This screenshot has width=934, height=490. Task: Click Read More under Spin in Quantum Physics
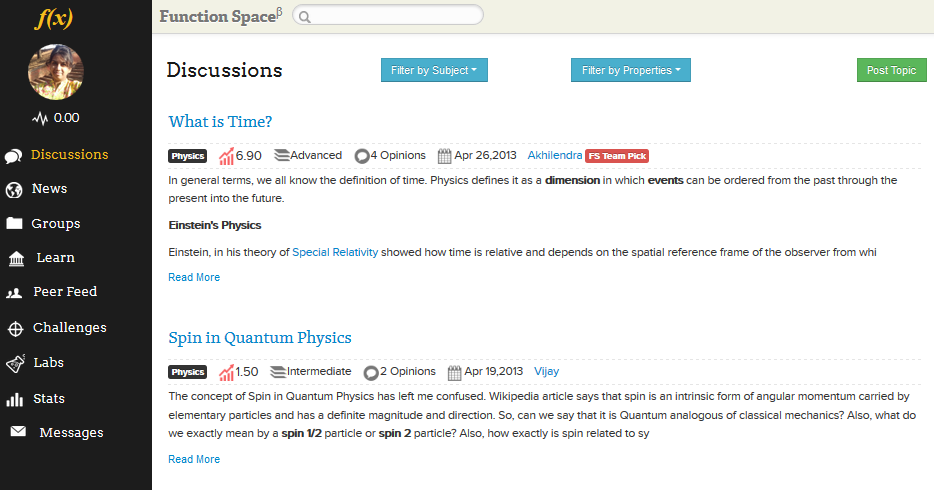tap(194, 459)
